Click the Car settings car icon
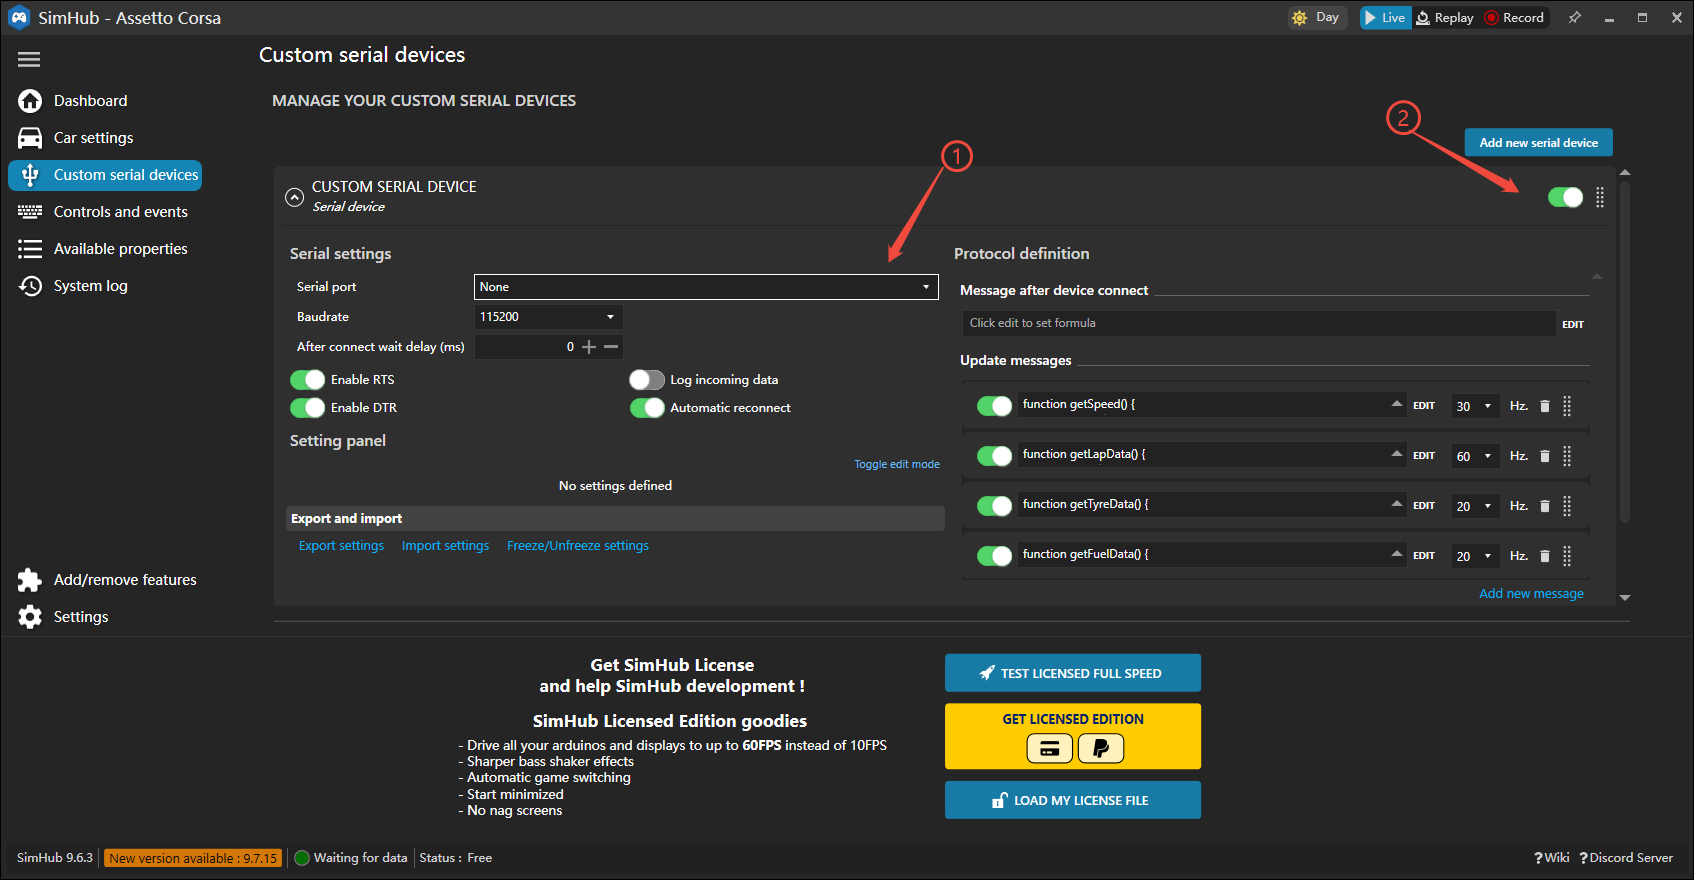 point(30,138)
